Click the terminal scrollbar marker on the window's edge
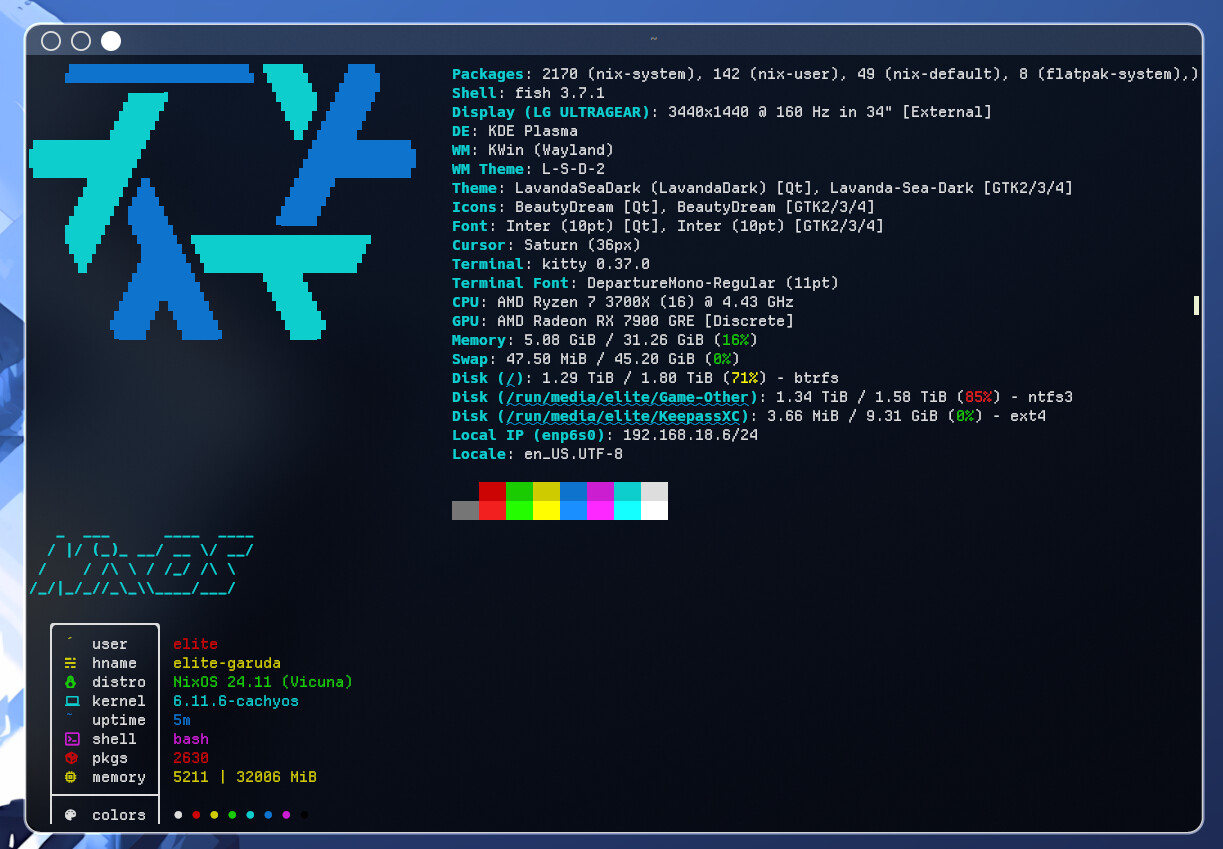 pos(1196,305)
